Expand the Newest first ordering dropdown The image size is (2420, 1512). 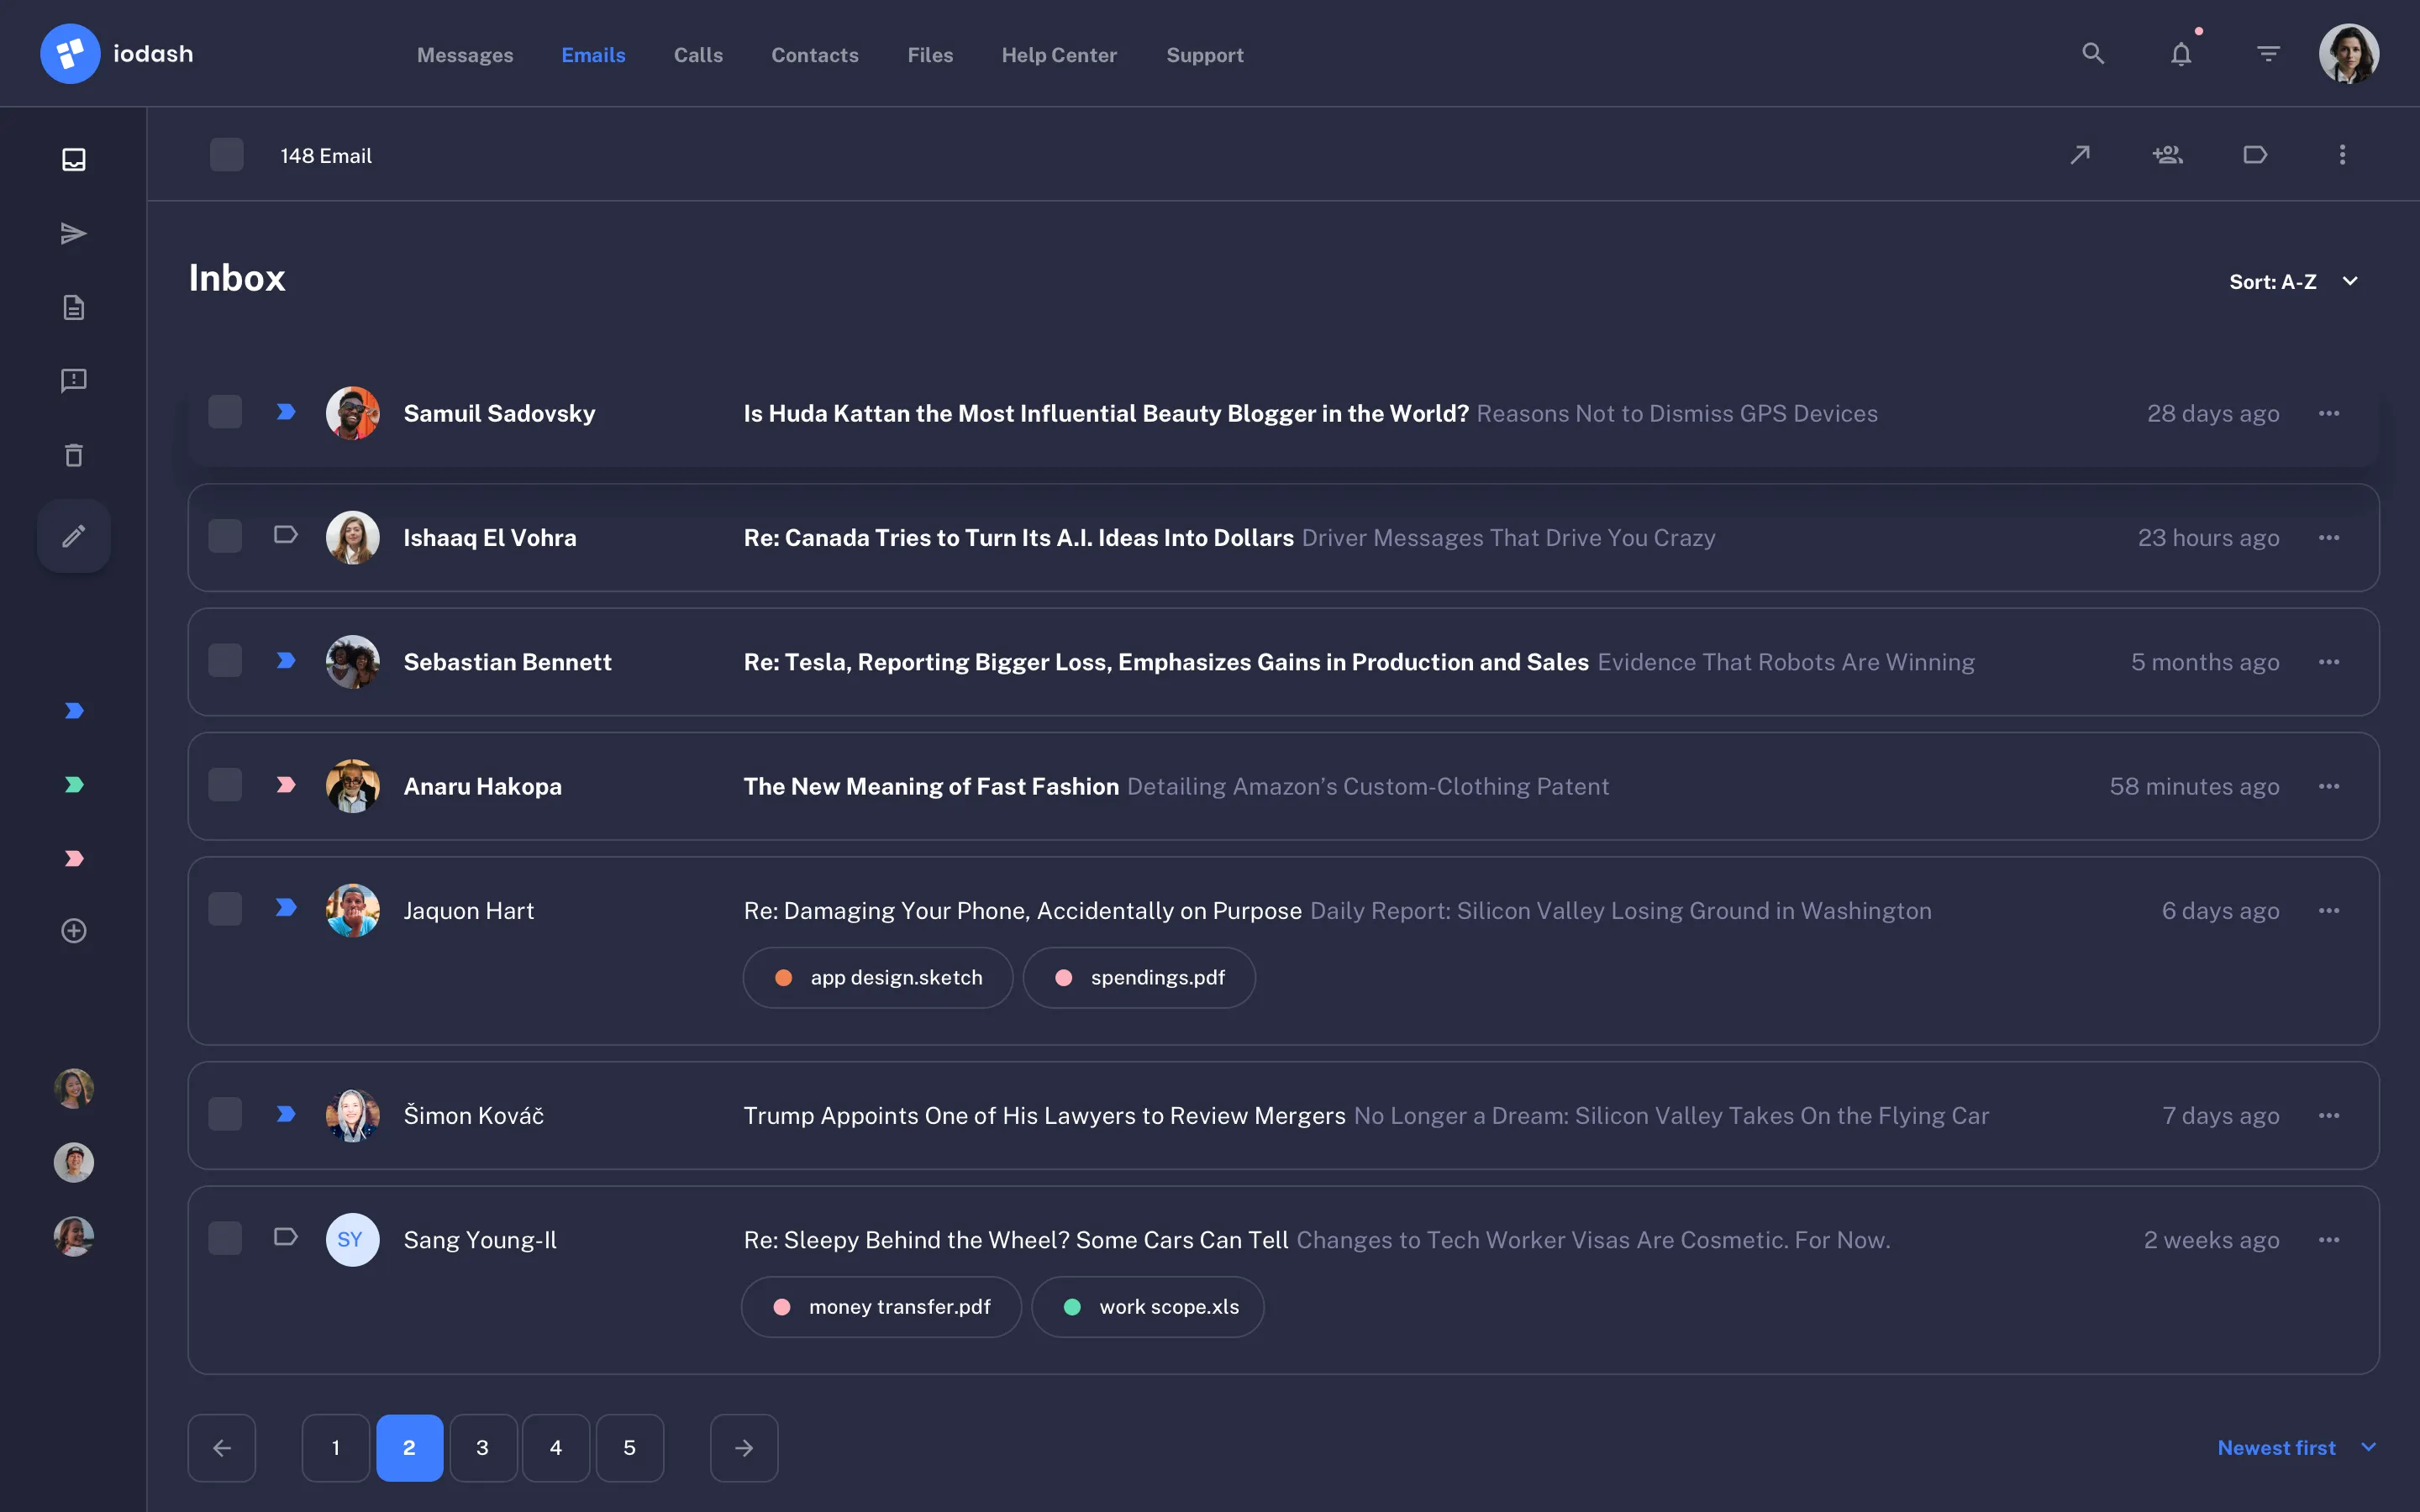click(x=2295, y=1447)
